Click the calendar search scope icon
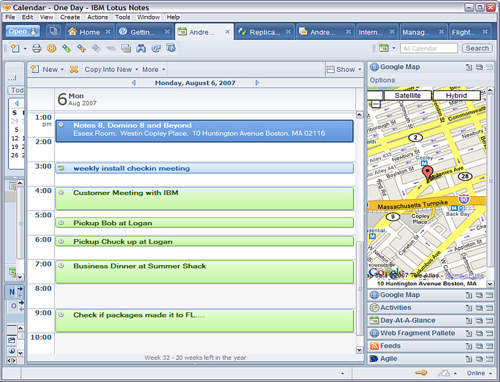 click(384, 48)
